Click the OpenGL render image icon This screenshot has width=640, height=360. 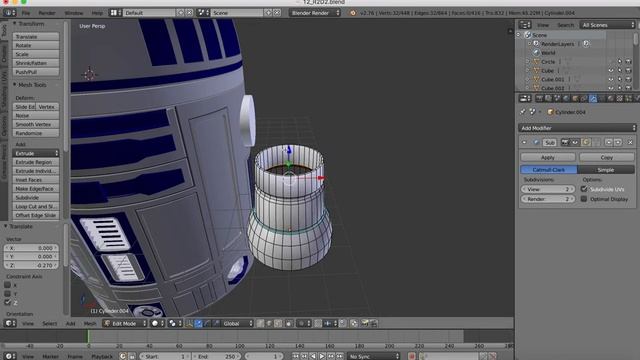[364, 323]
